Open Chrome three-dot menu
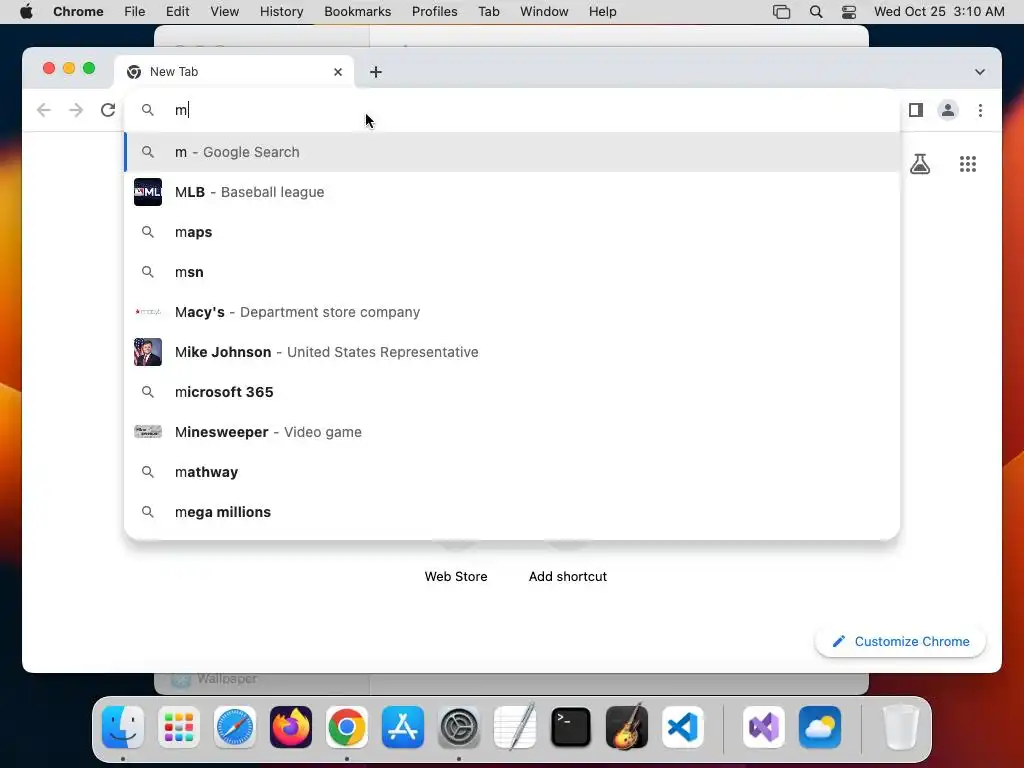The width and height of the screenshot is (1024, 768). coord(980,110)
